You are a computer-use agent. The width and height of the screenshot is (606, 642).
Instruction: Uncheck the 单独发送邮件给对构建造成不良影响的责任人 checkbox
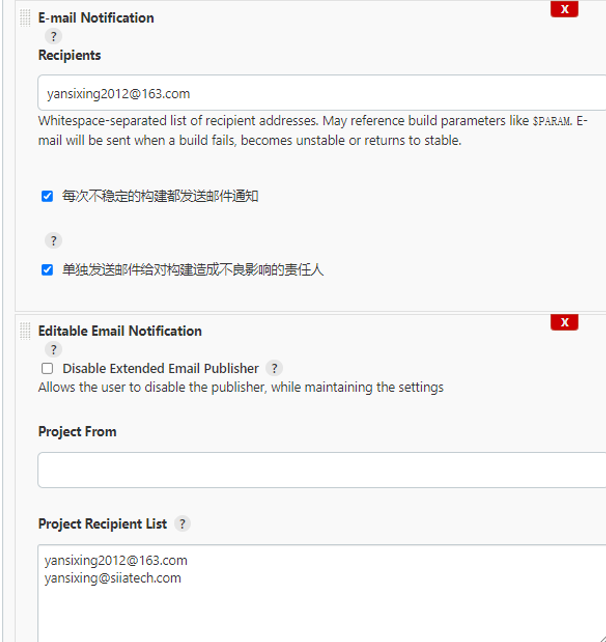click(47, 269)
